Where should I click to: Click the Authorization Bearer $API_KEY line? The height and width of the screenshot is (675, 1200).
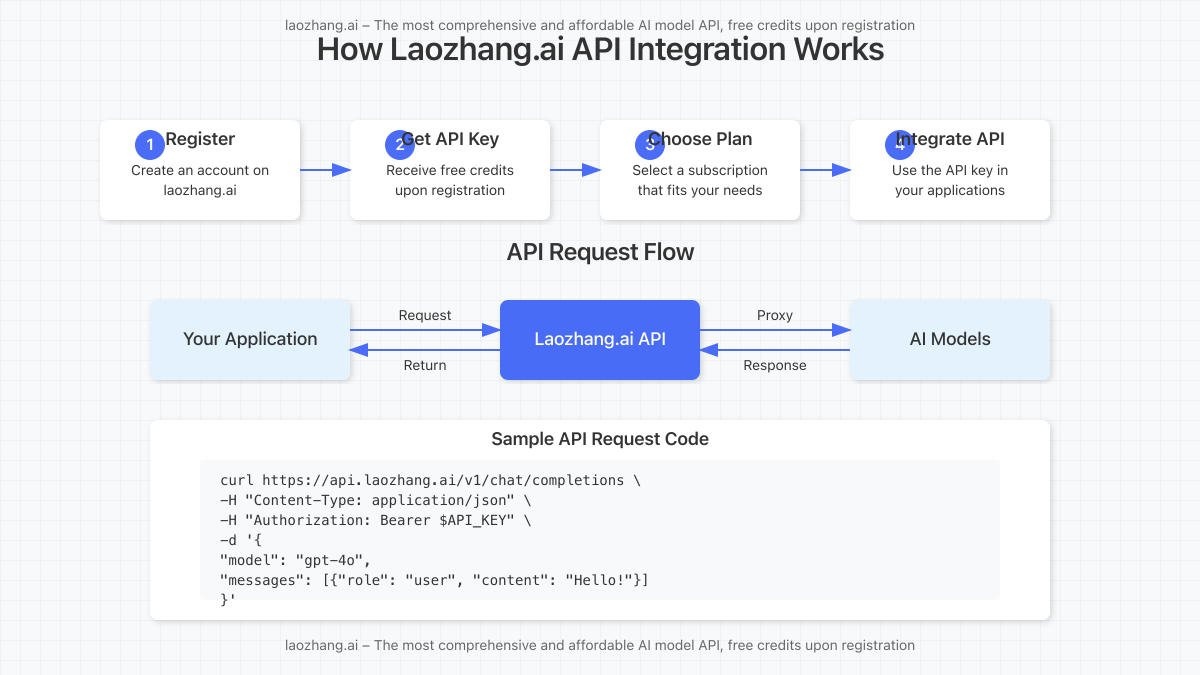(376, 520)
